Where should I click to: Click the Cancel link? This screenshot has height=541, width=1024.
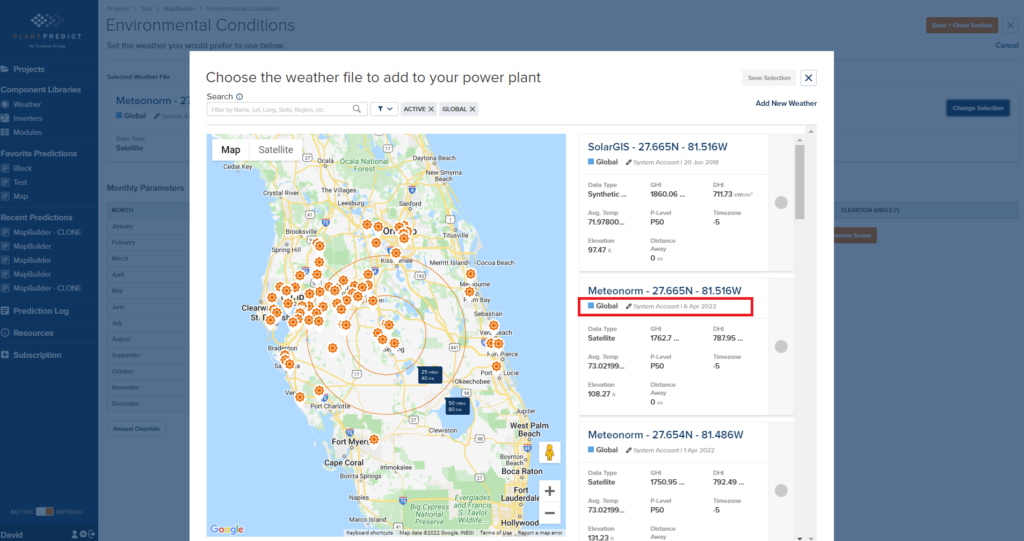[1006, 46]
